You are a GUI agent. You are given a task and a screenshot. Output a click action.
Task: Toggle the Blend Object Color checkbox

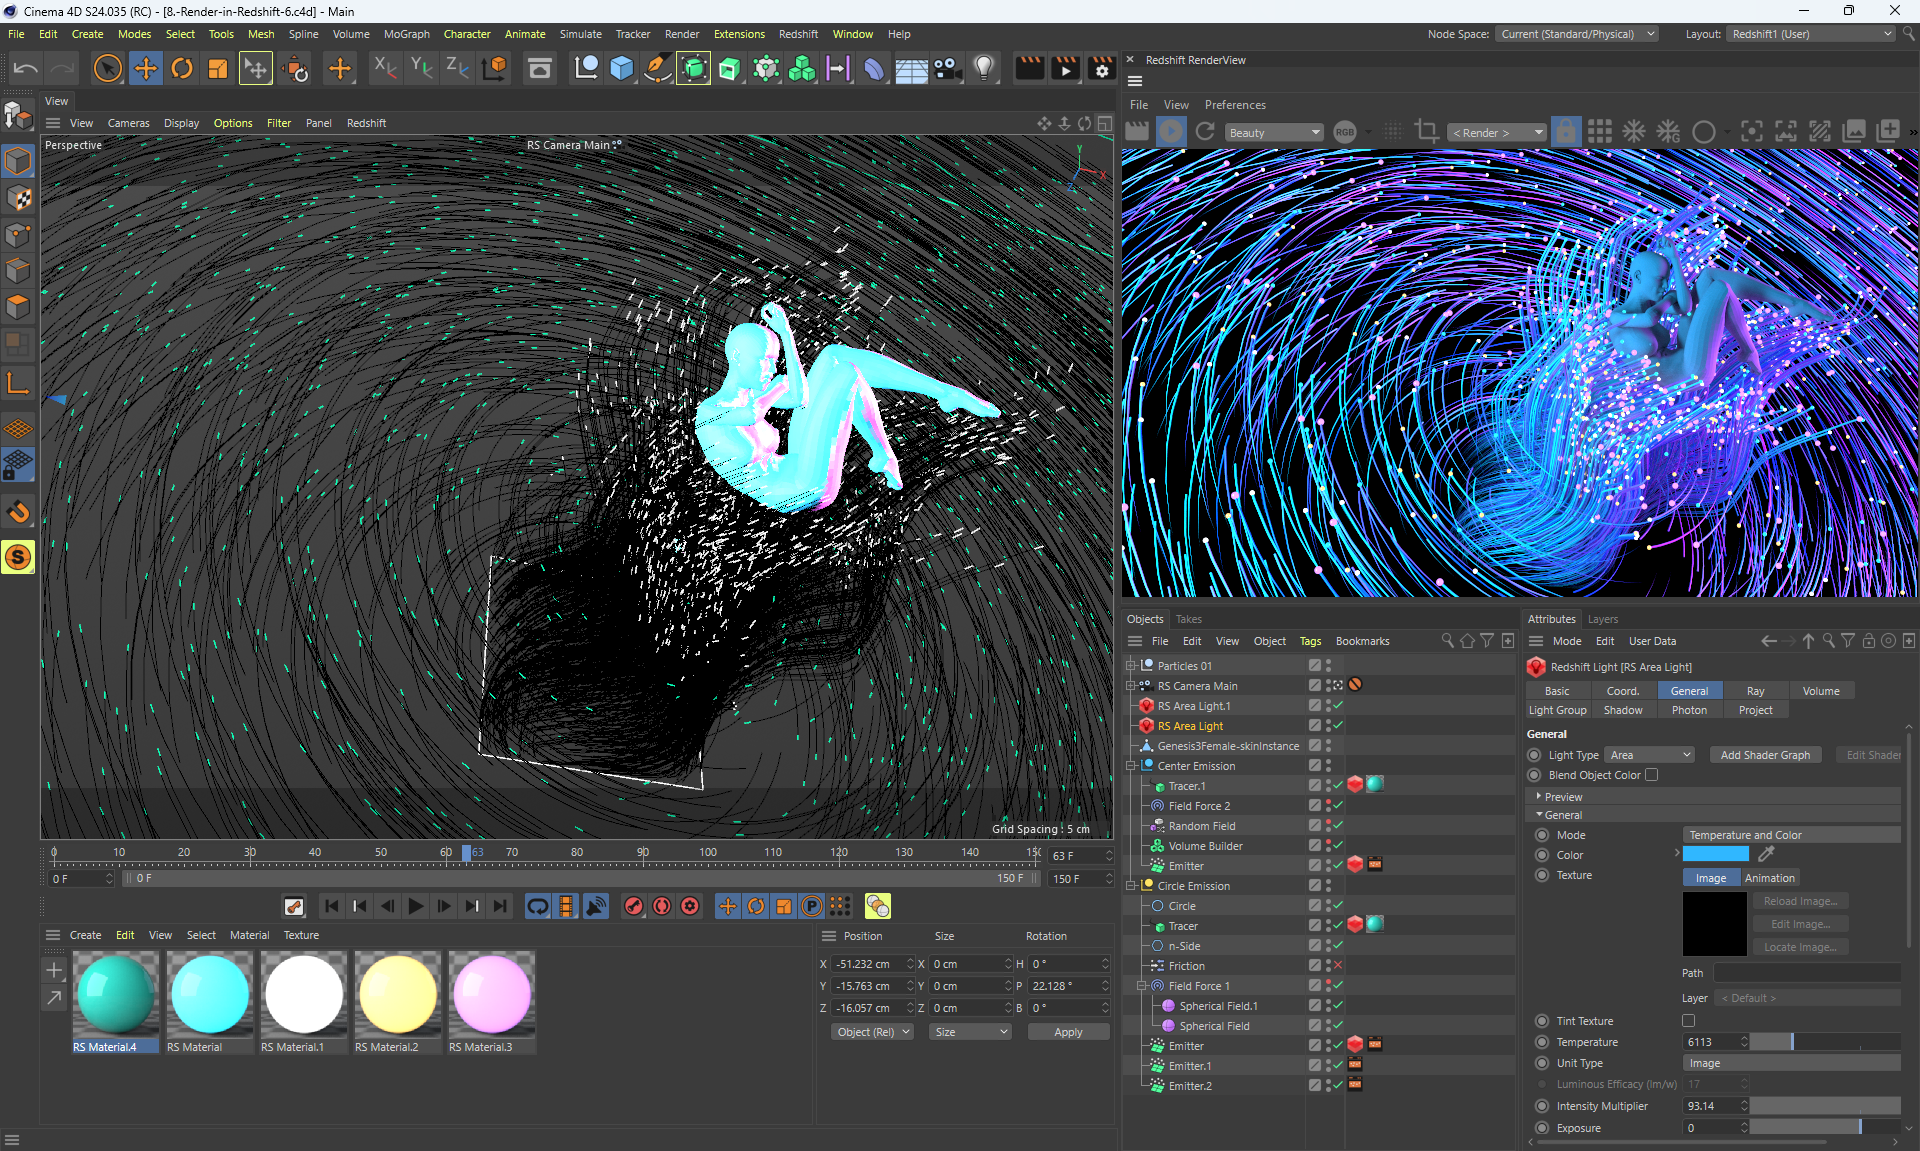click(1651, 775)
